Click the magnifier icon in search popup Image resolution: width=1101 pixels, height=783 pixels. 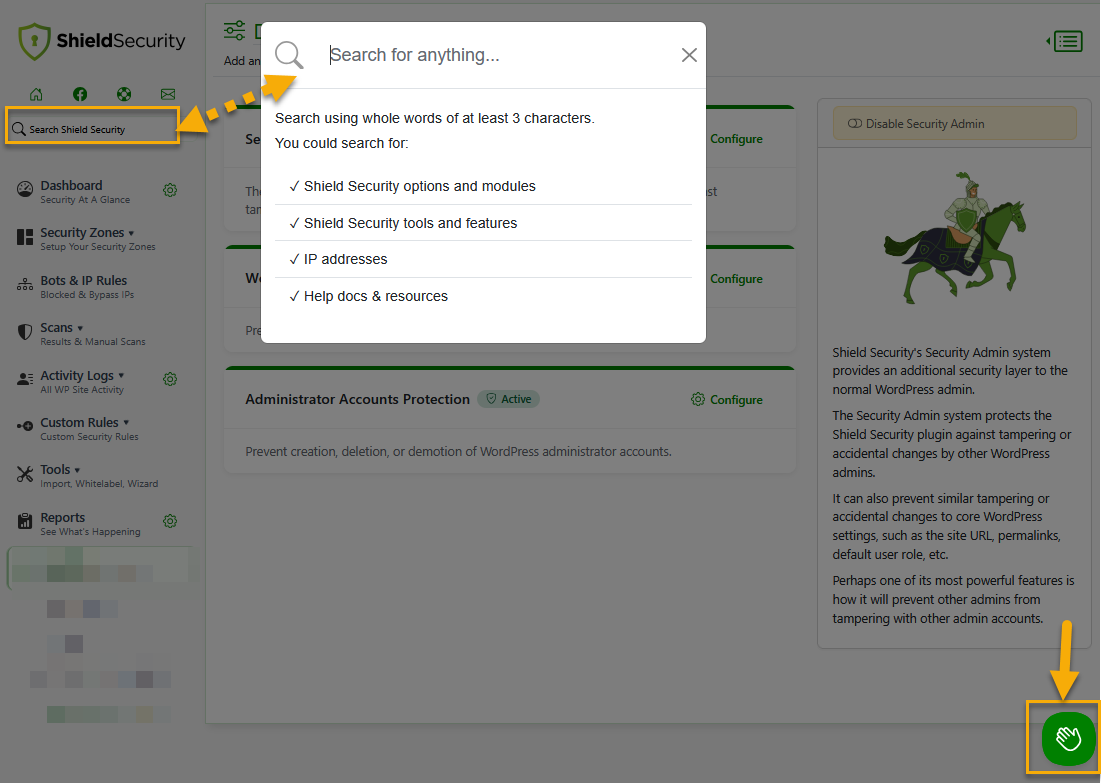coord(289,55)
